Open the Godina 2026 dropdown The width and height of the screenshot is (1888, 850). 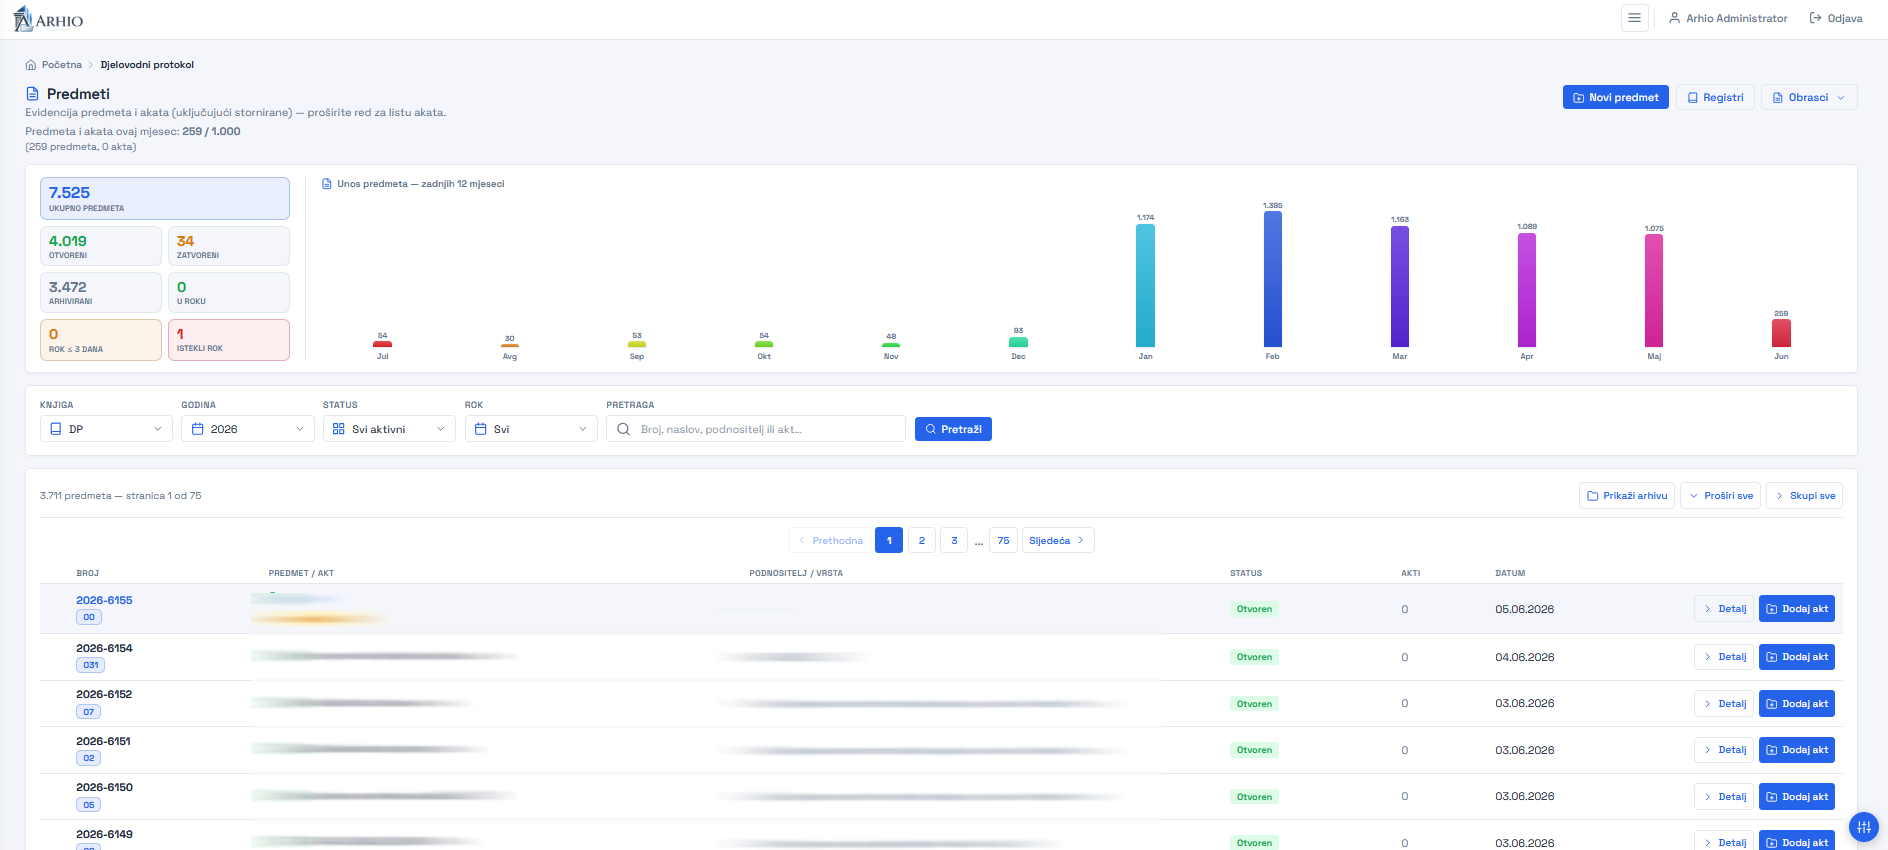coord(248,429)
